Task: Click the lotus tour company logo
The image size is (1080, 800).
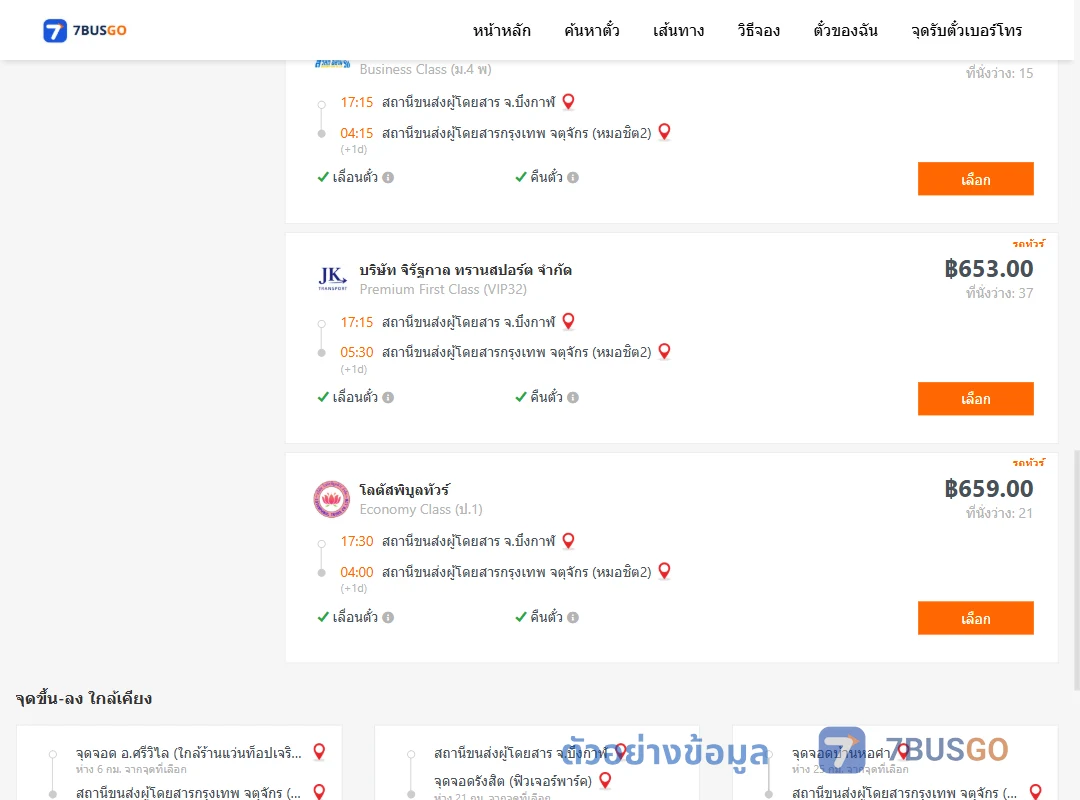Action: pyautogui.click(x=331, y=499)
